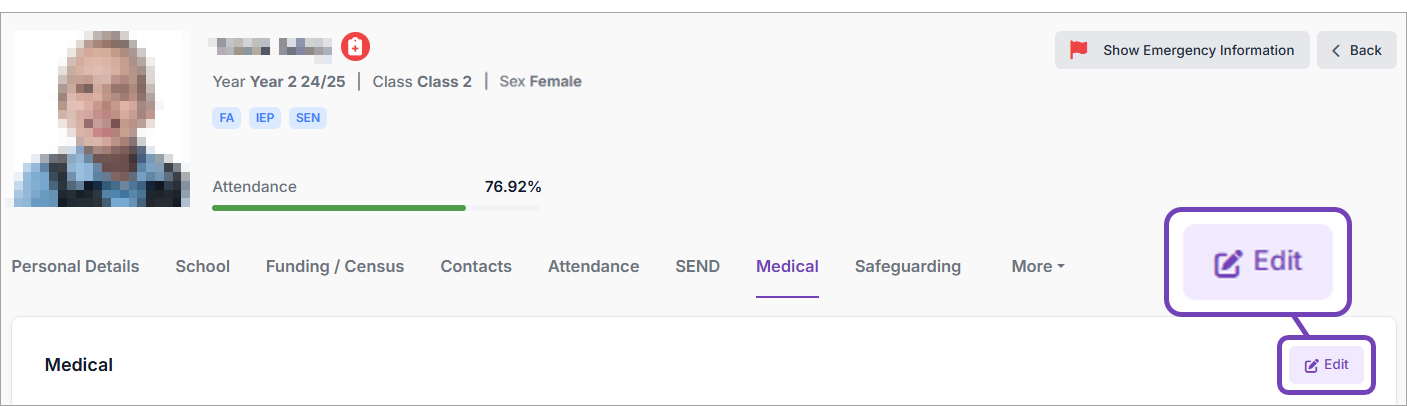
Task: Select the Attendance tab
Action: 593,266
